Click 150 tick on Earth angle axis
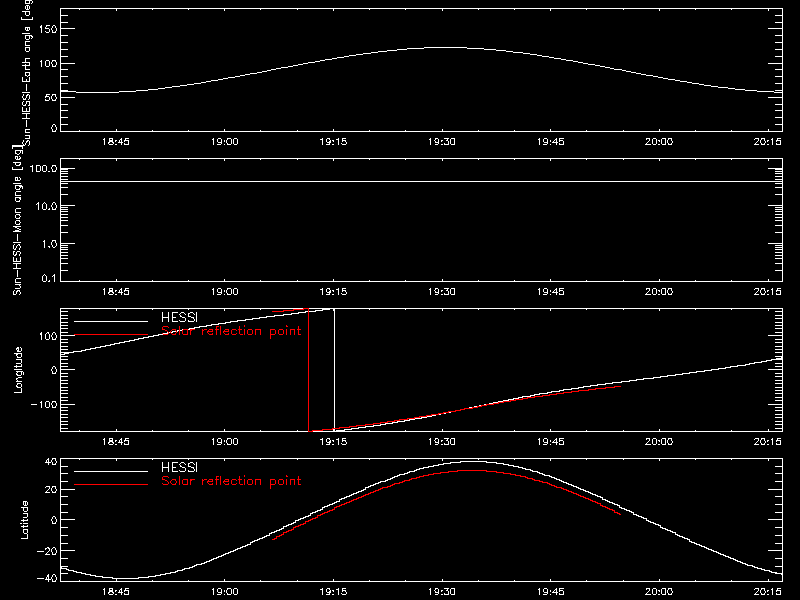Screen dimensions: 800x600 (x=48, y=29)
